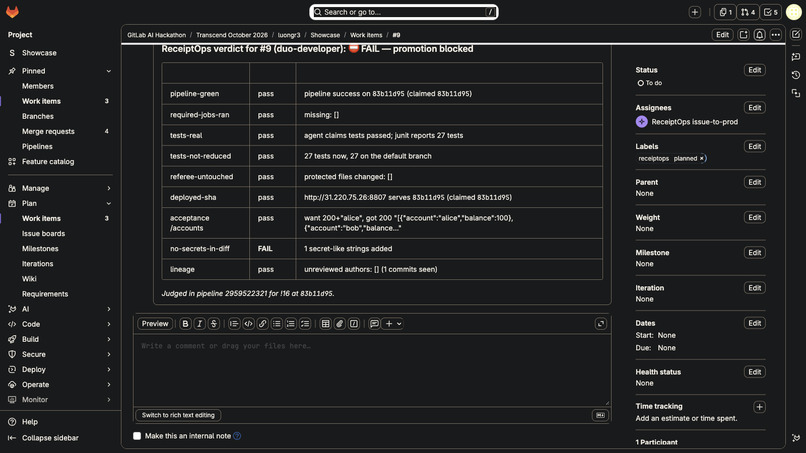Click the Markdown supported badge icon
This screenshot has width=806, height=453.
point(600,415)
